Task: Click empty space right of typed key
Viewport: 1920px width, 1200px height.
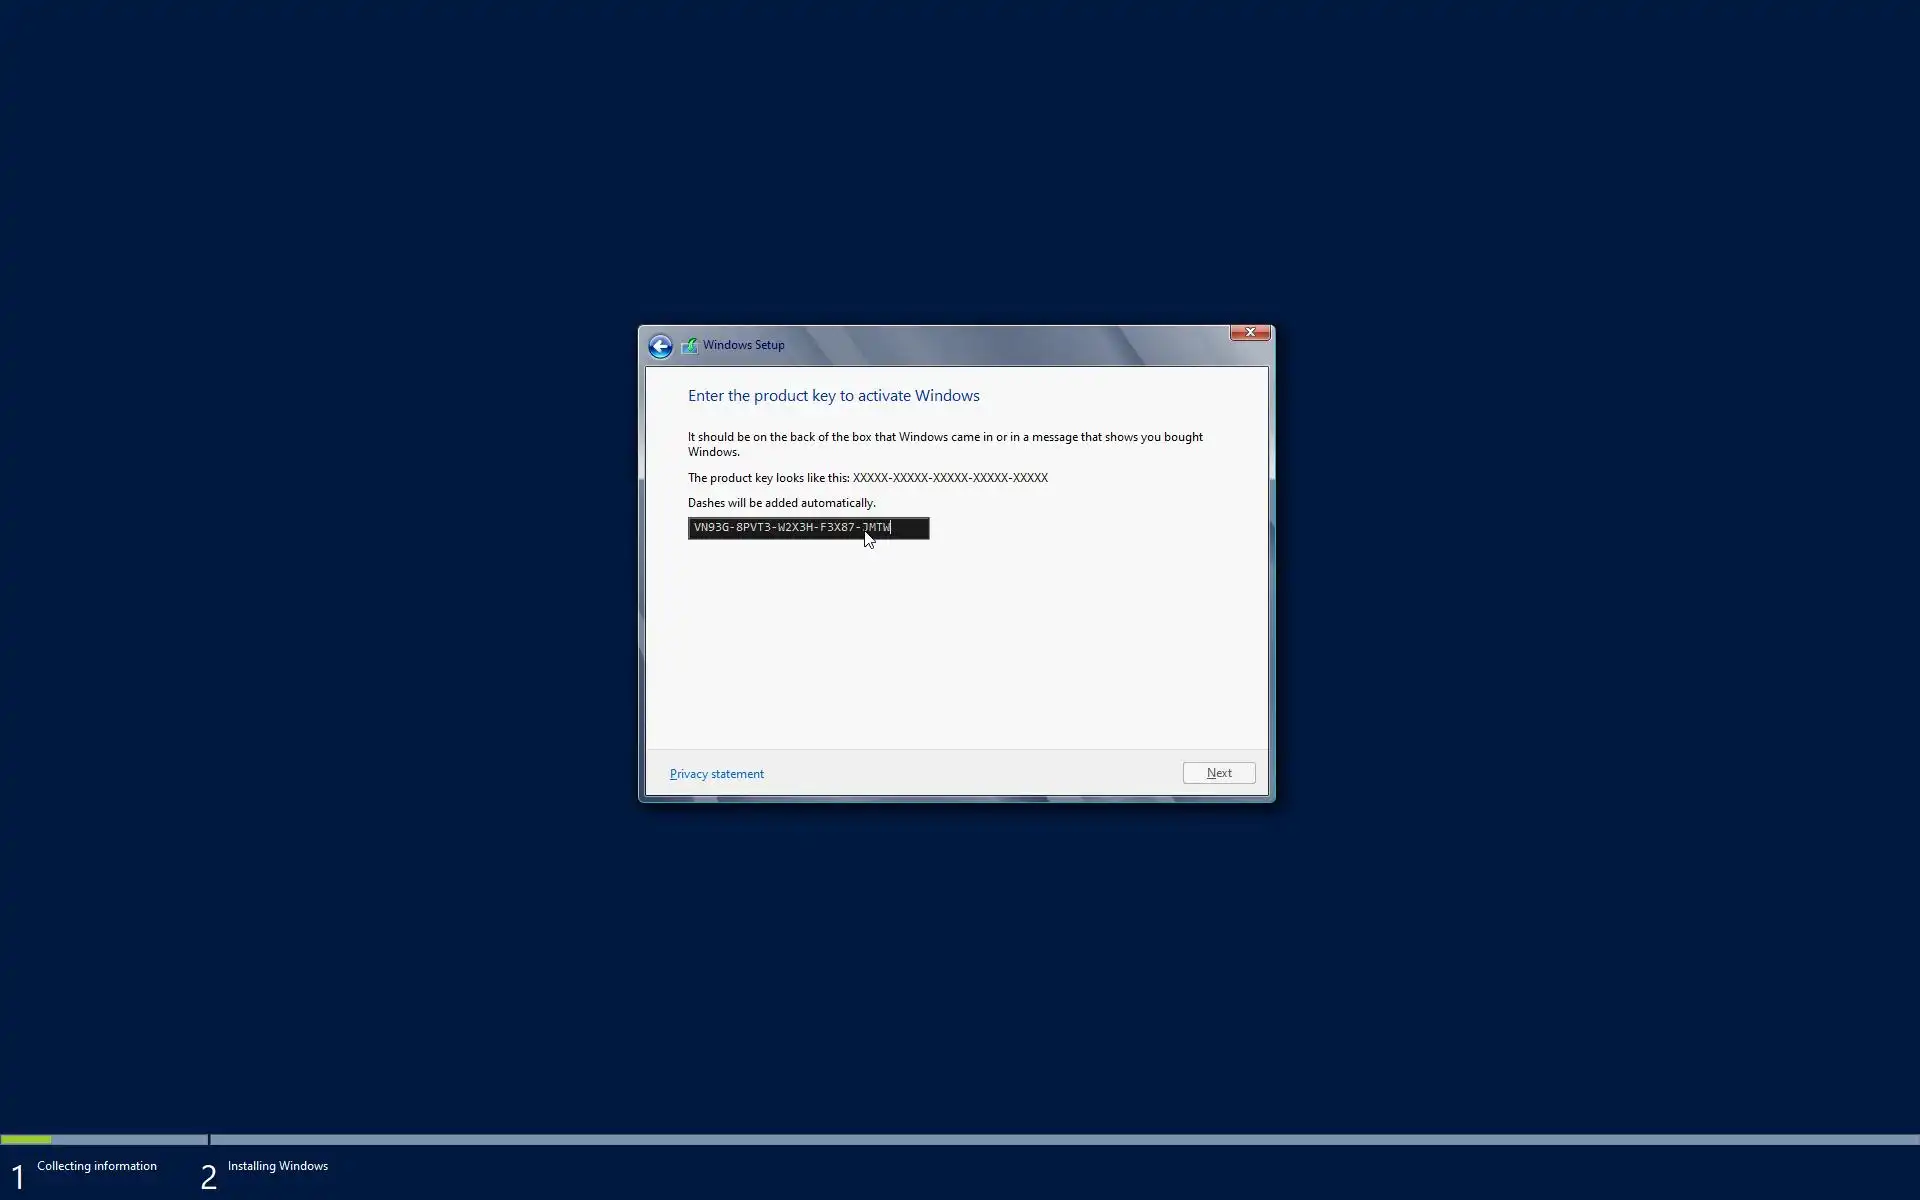Action: 910,528
